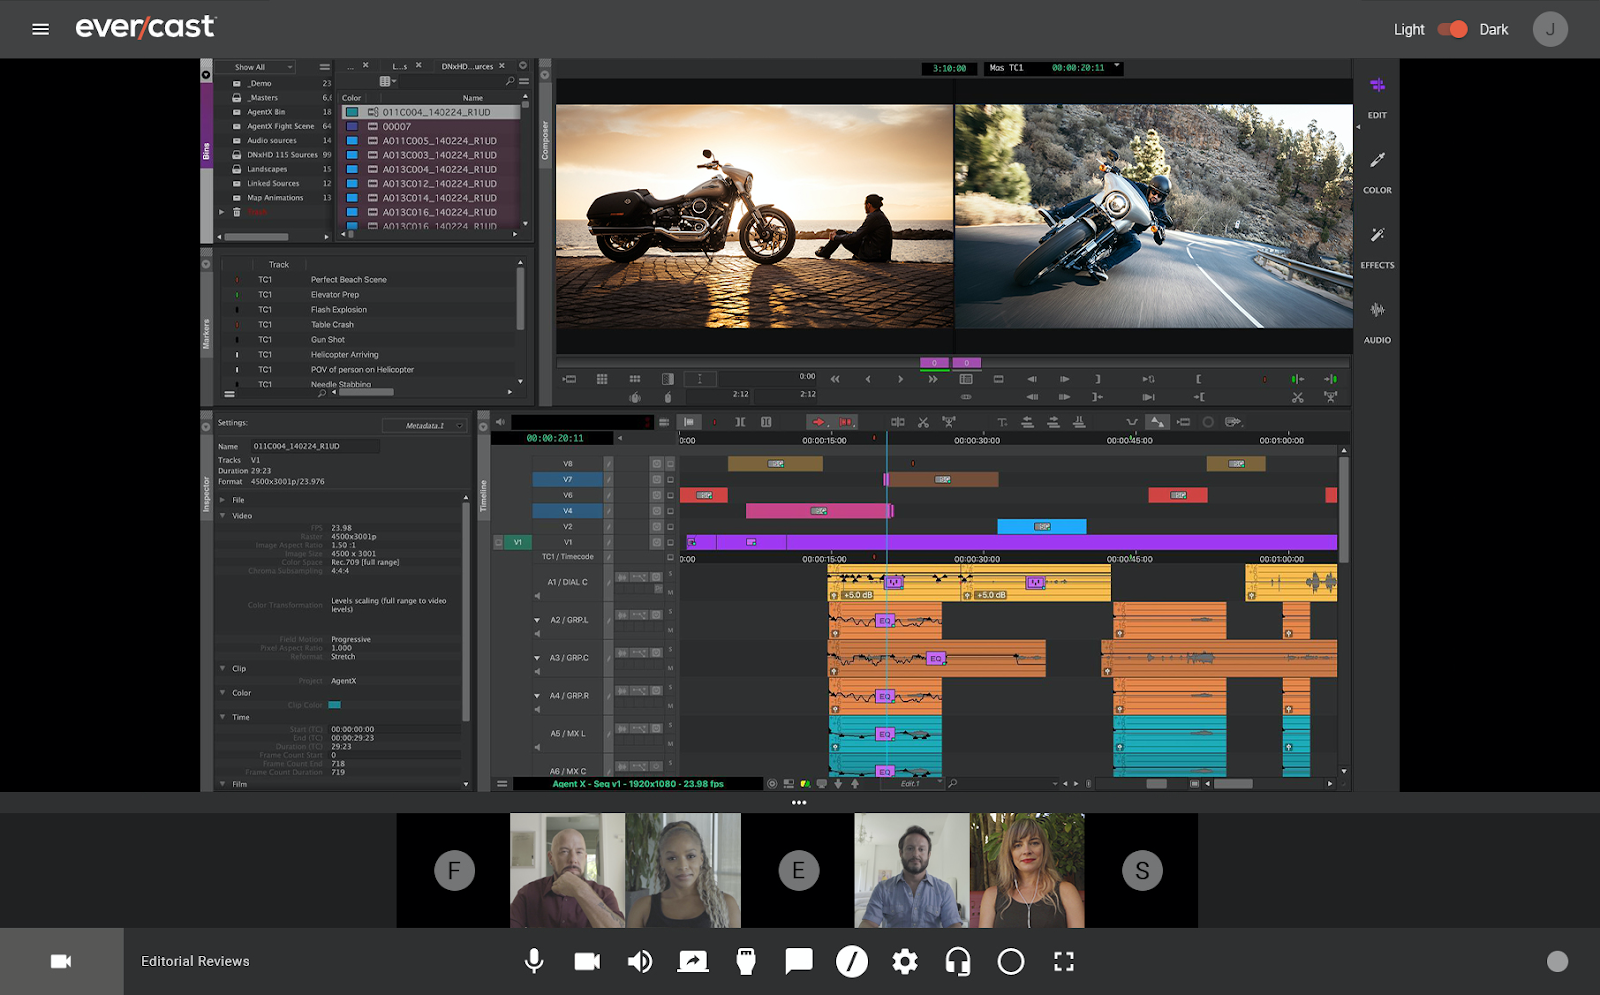The width and height of the screenshot is (1600, 995).
Task: Open the chat bubble panel
Action: [798, 961]
